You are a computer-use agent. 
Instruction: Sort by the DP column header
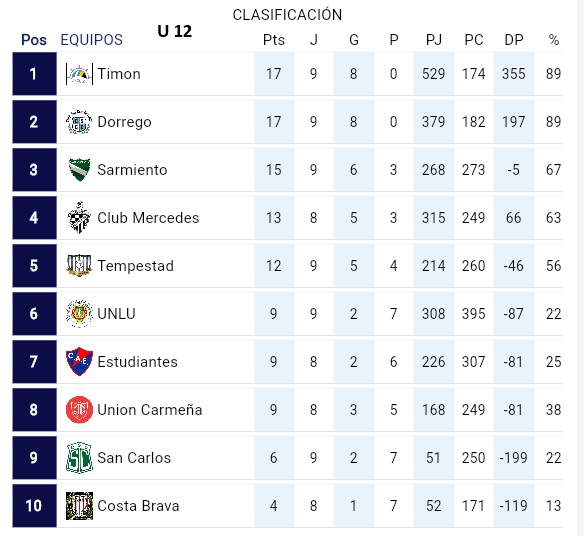point(514,40)
